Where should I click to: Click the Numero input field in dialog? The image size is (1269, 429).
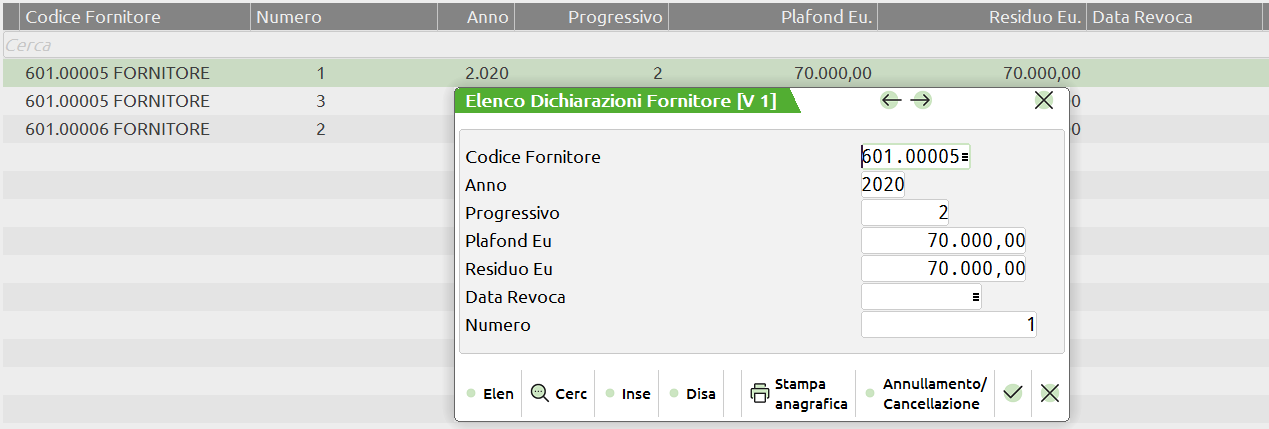click(x=948, y=325)
